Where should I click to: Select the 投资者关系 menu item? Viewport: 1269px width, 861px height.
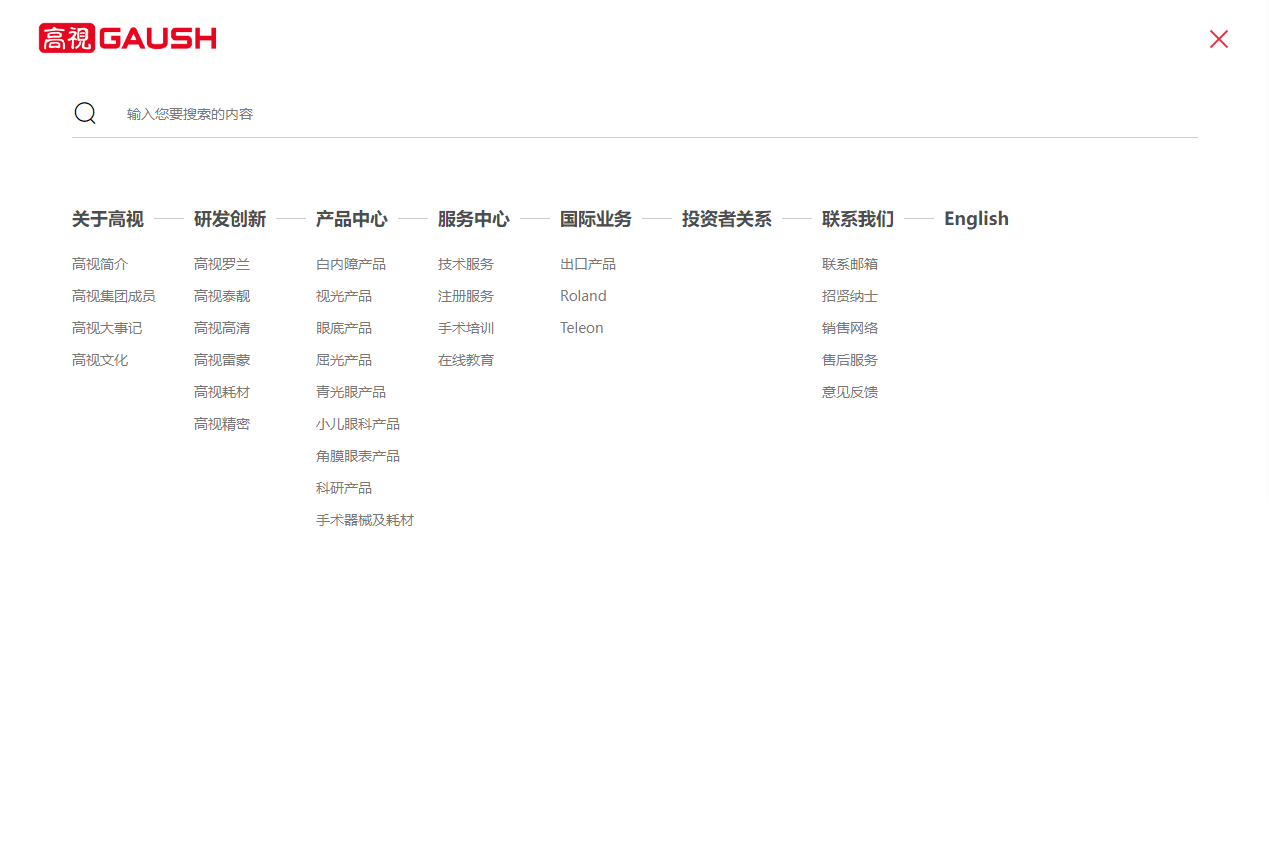726,219
